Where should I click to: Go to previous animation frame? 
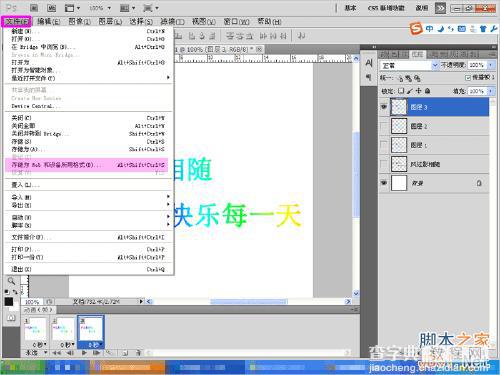tap(70, 352)
